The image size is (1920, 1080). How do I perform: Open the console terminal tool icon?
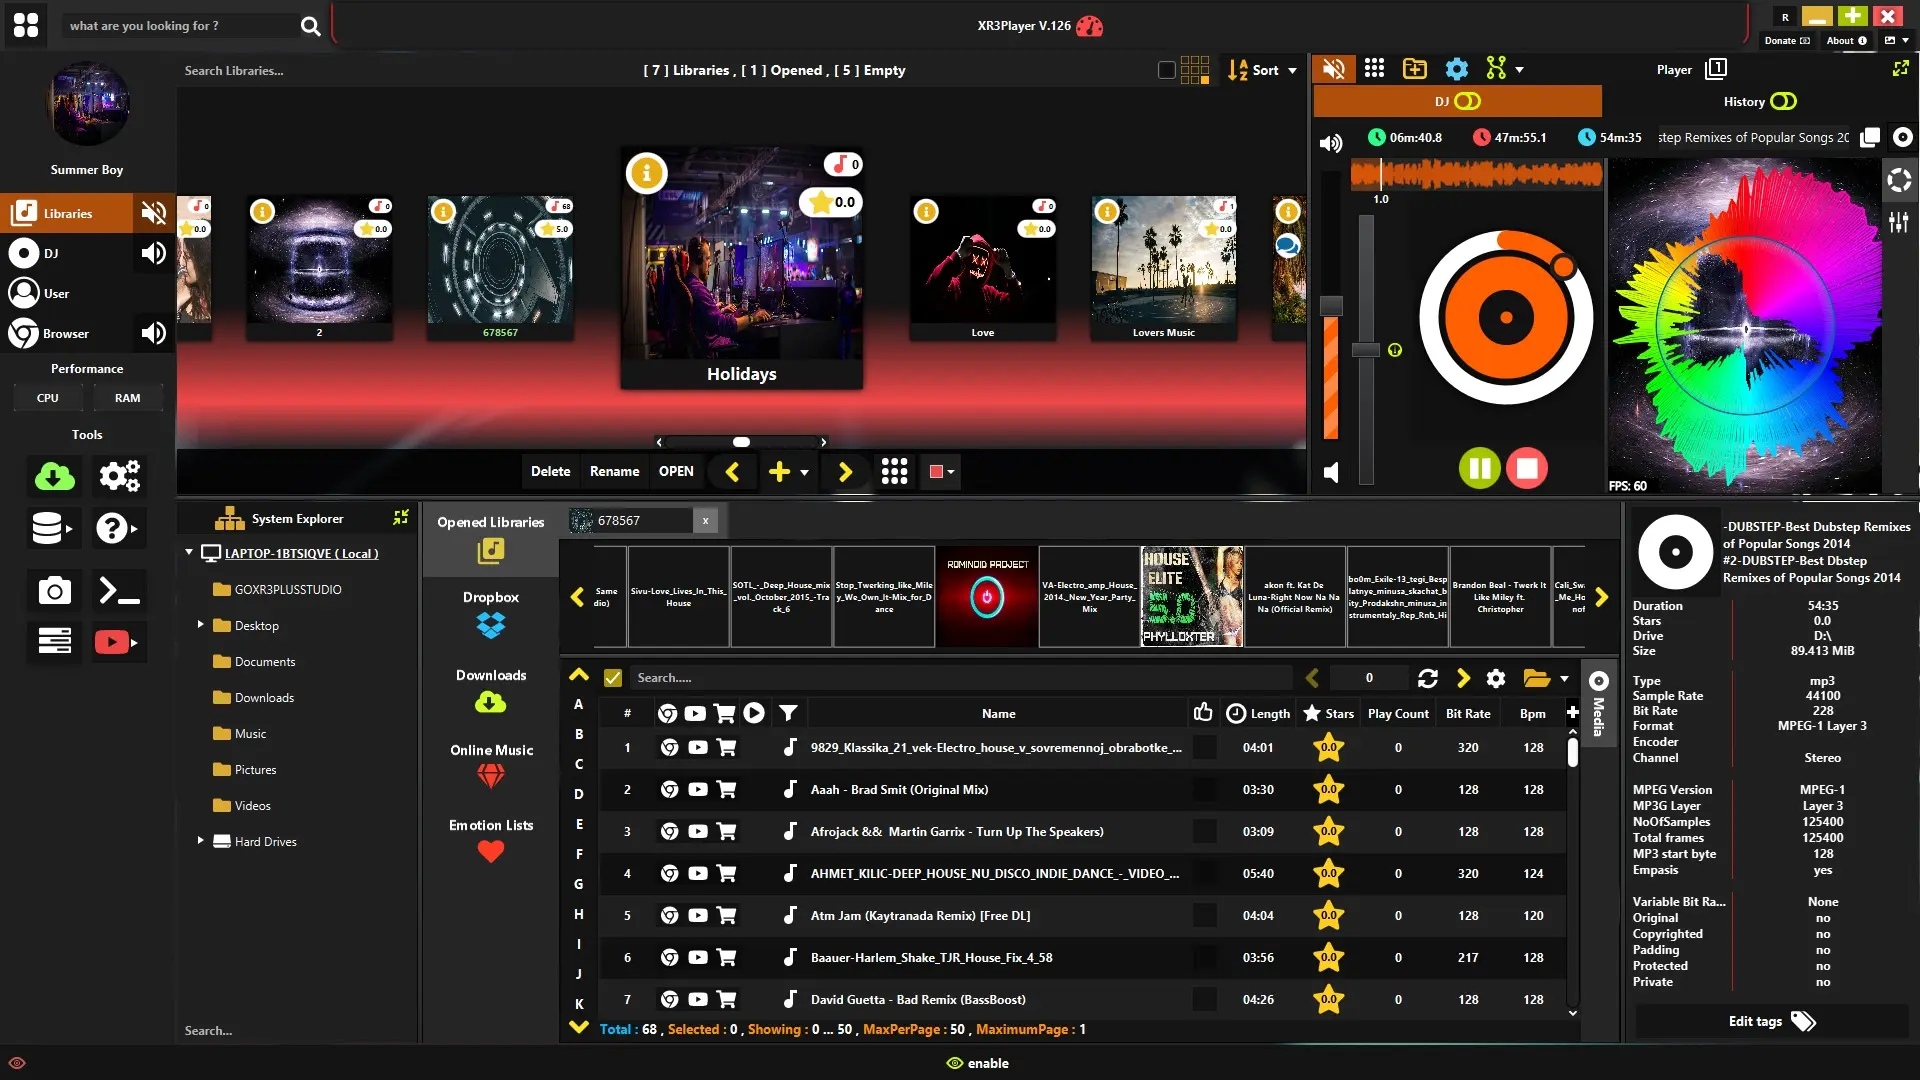point(119,591)
